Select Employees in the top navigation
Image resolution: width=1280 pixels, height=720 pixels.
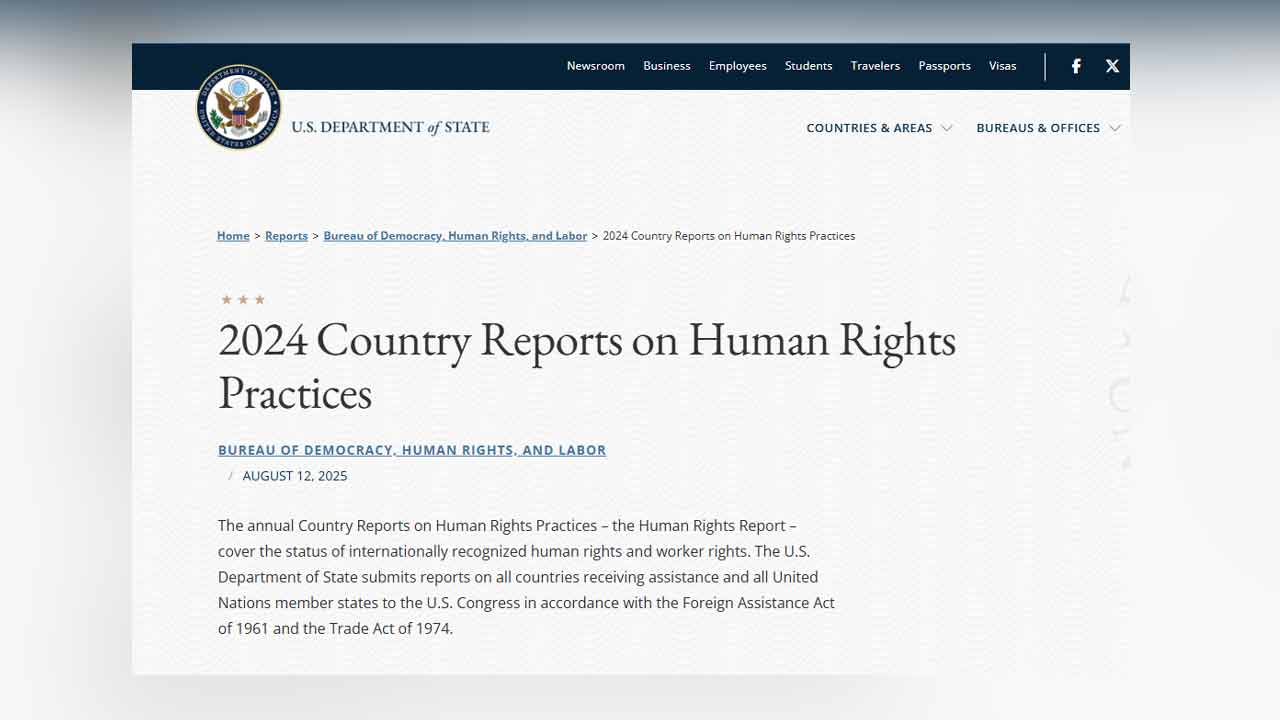click(737, 66)
